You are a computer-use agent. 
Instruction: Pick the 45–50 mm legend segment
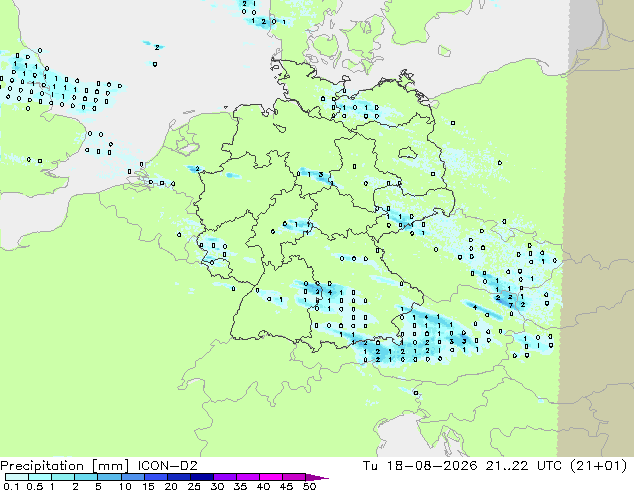[x=294, y=477]
